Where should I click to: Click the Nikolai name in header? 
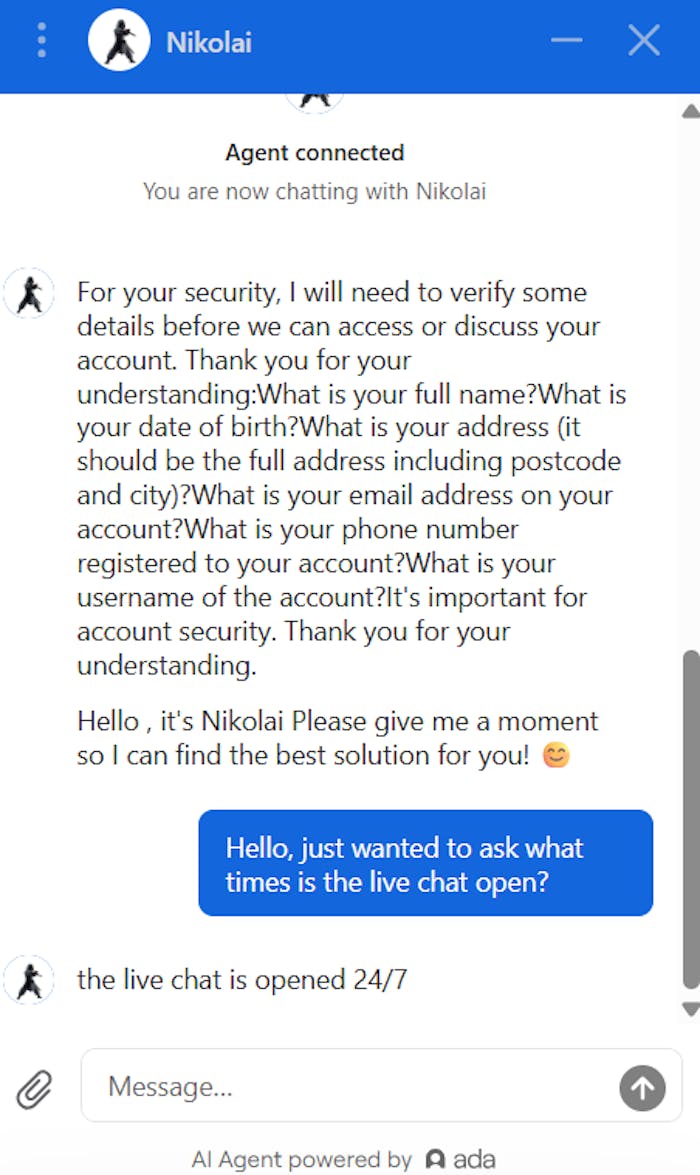[x=208, y=42]
